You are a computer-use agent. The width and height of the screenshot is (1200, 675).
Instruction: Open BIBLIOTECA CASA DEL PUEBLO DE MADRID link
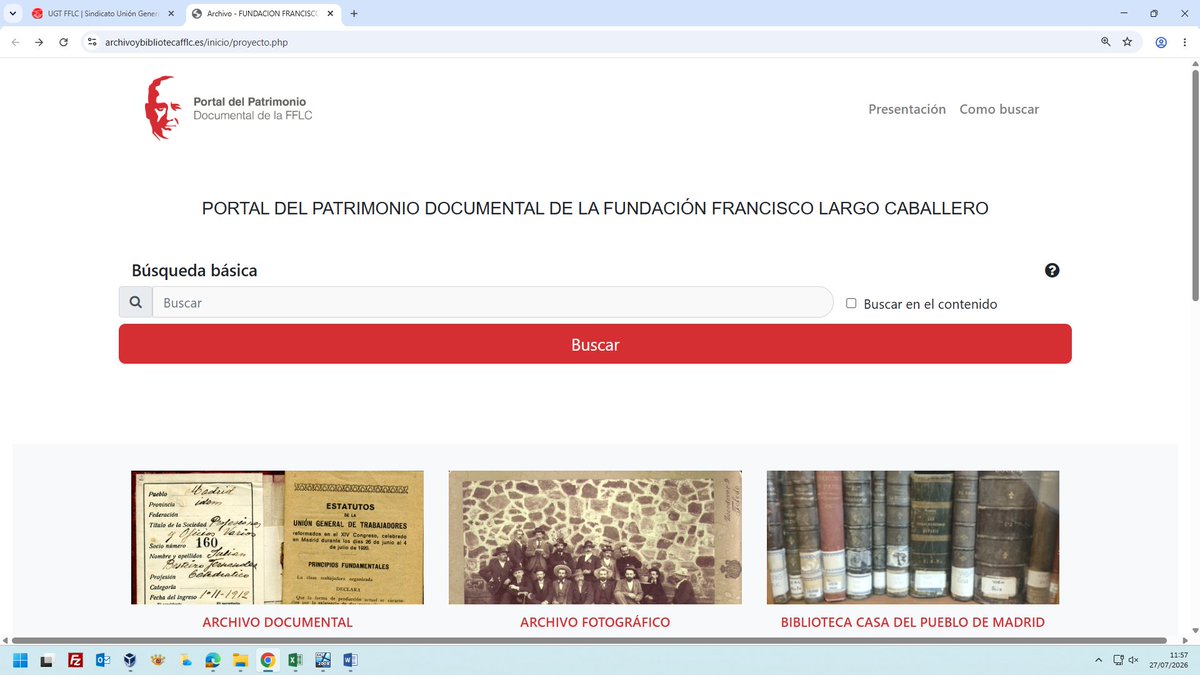click(x=913, y=622)
